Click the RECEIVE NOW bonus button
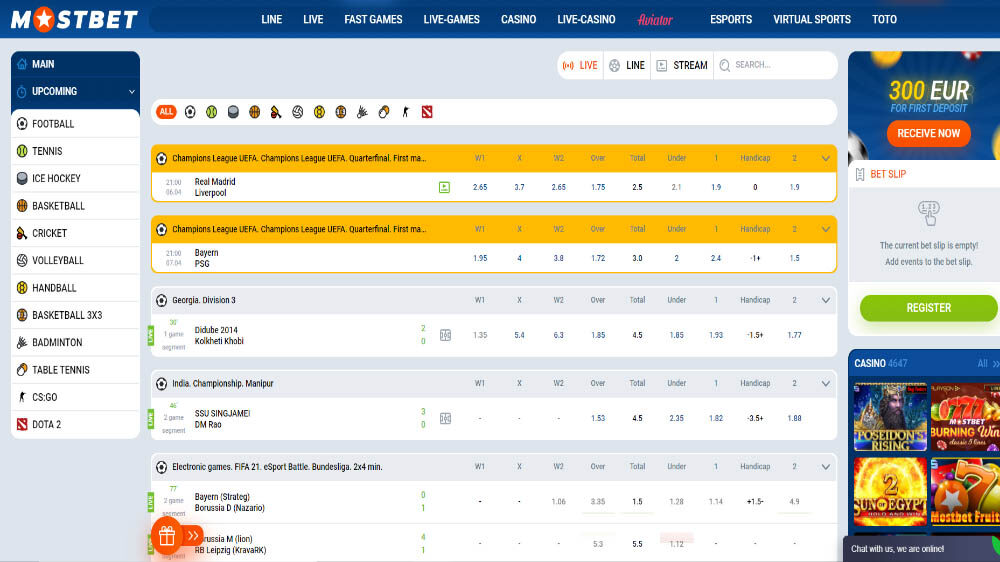This screenshot has width=1000, height=562. [929, 133]
